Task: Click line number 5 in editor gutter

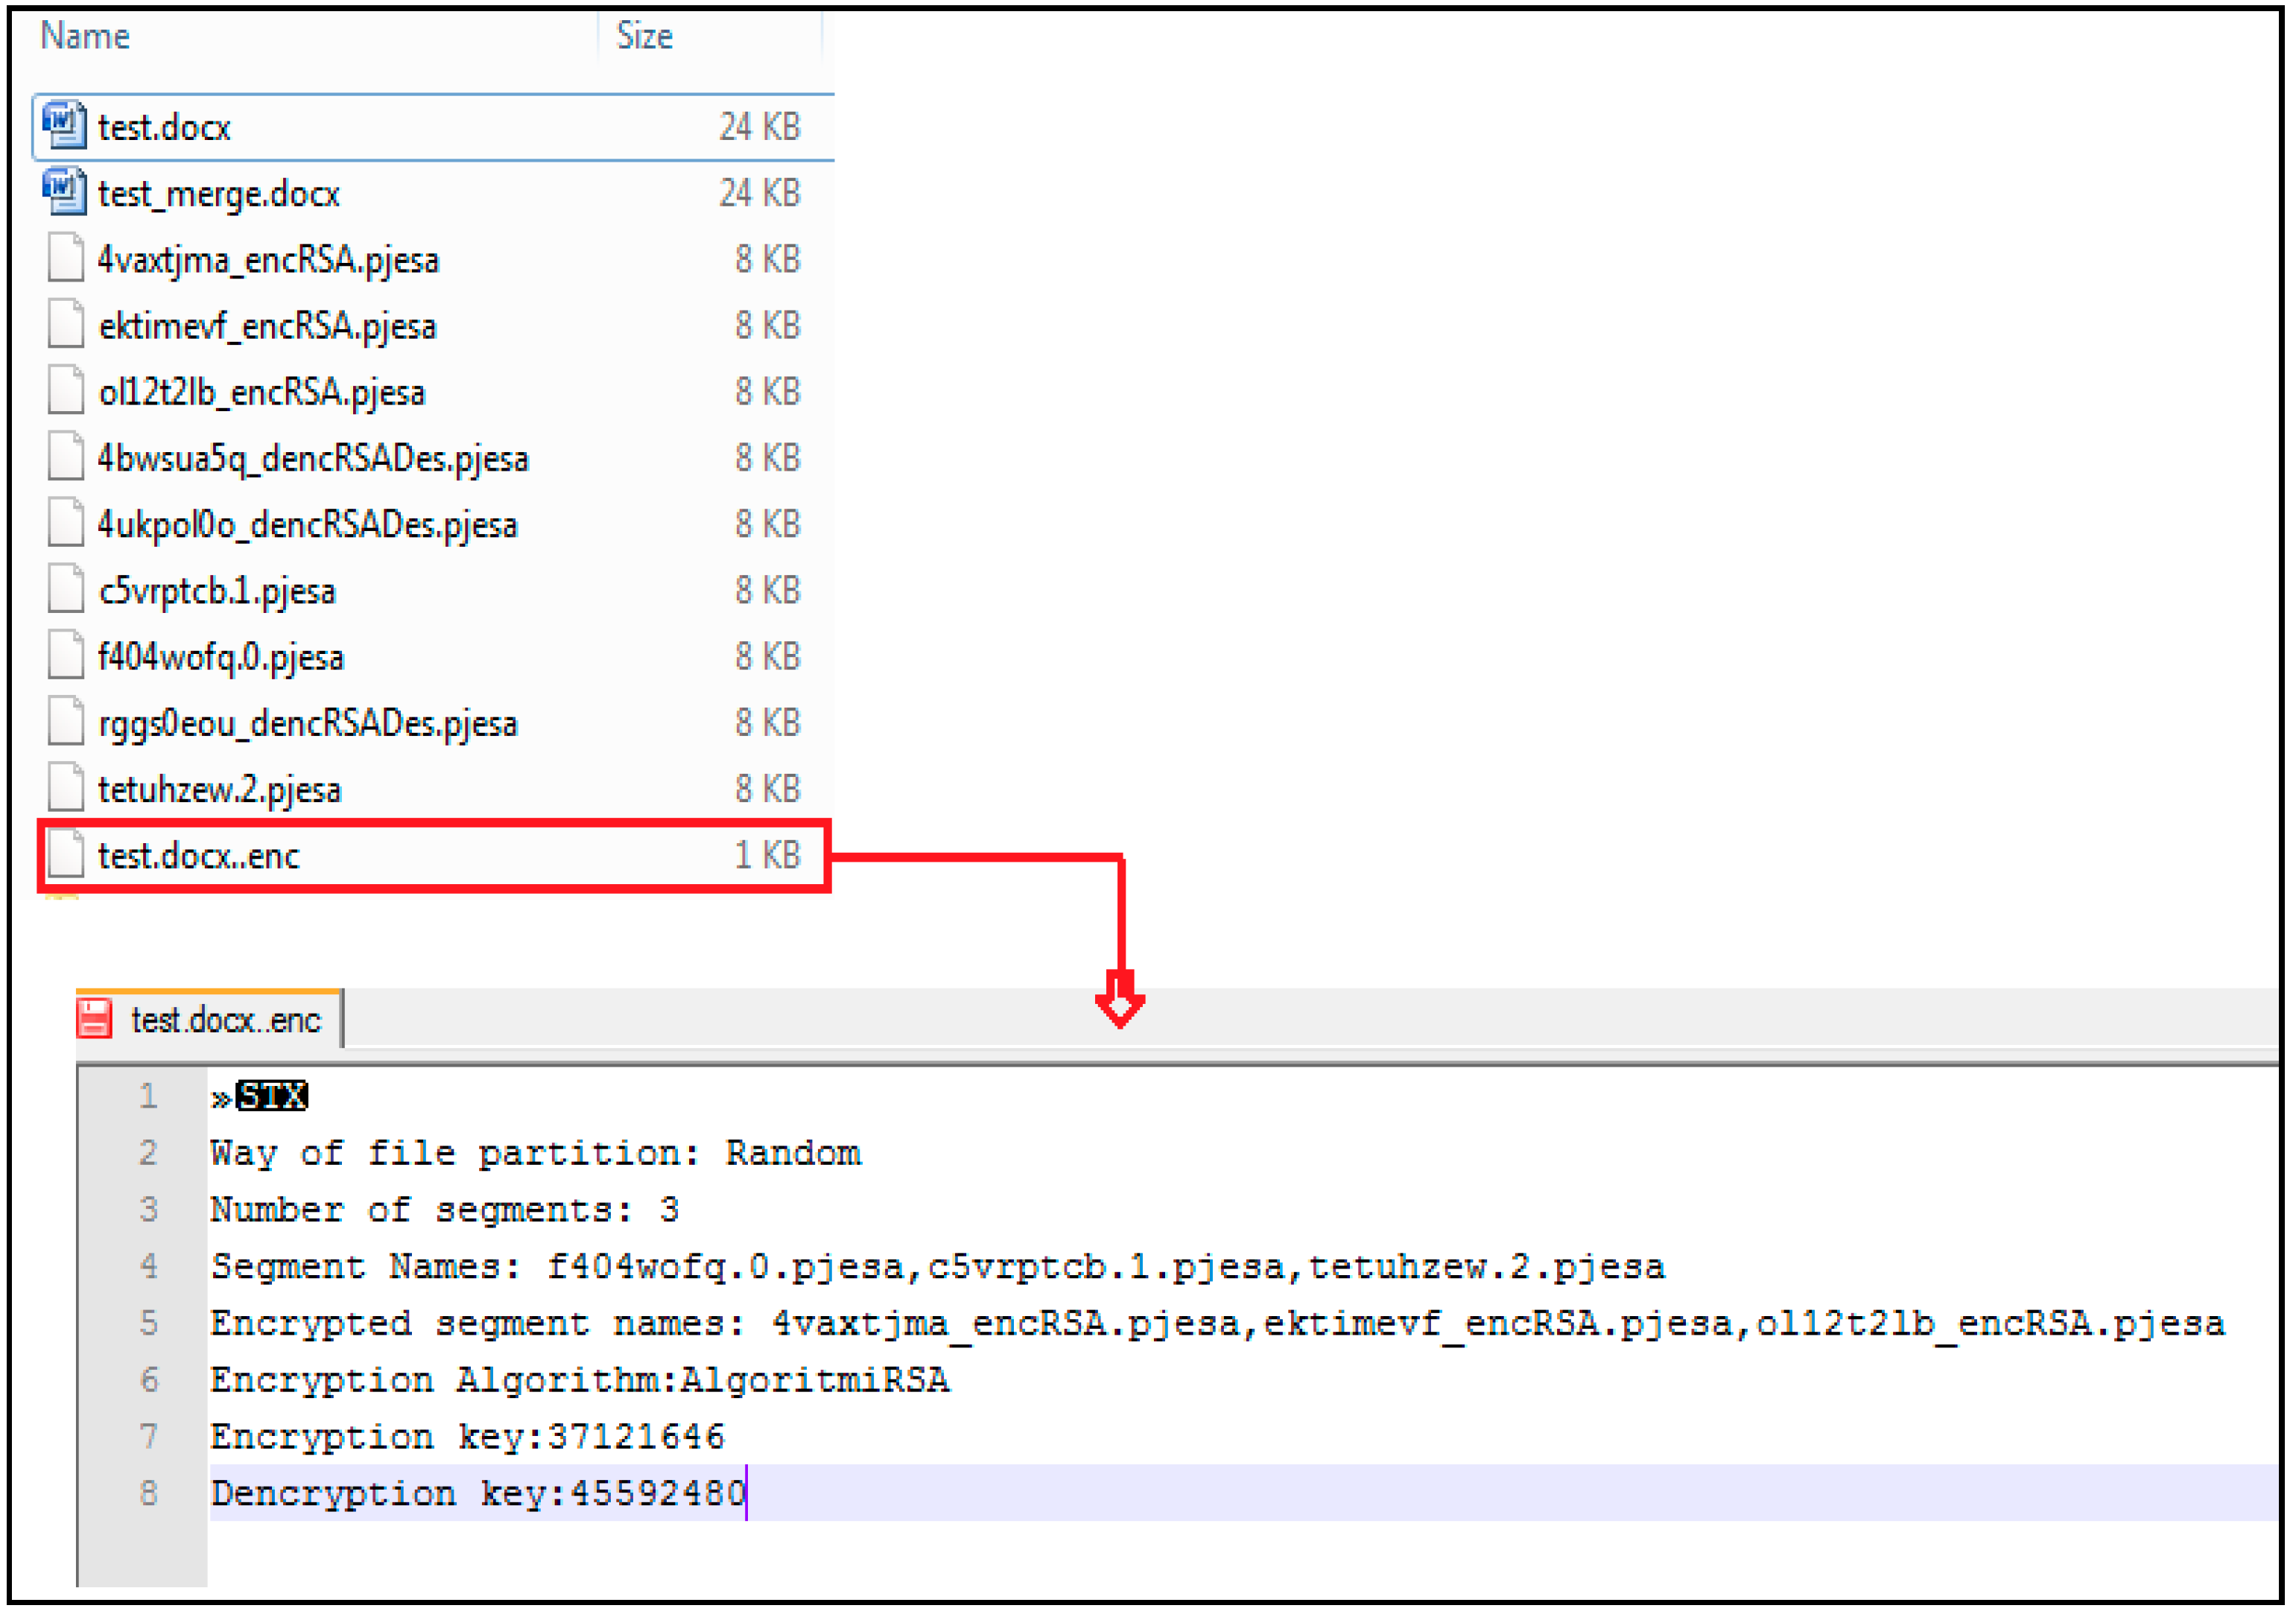Action: (148, 1323)
